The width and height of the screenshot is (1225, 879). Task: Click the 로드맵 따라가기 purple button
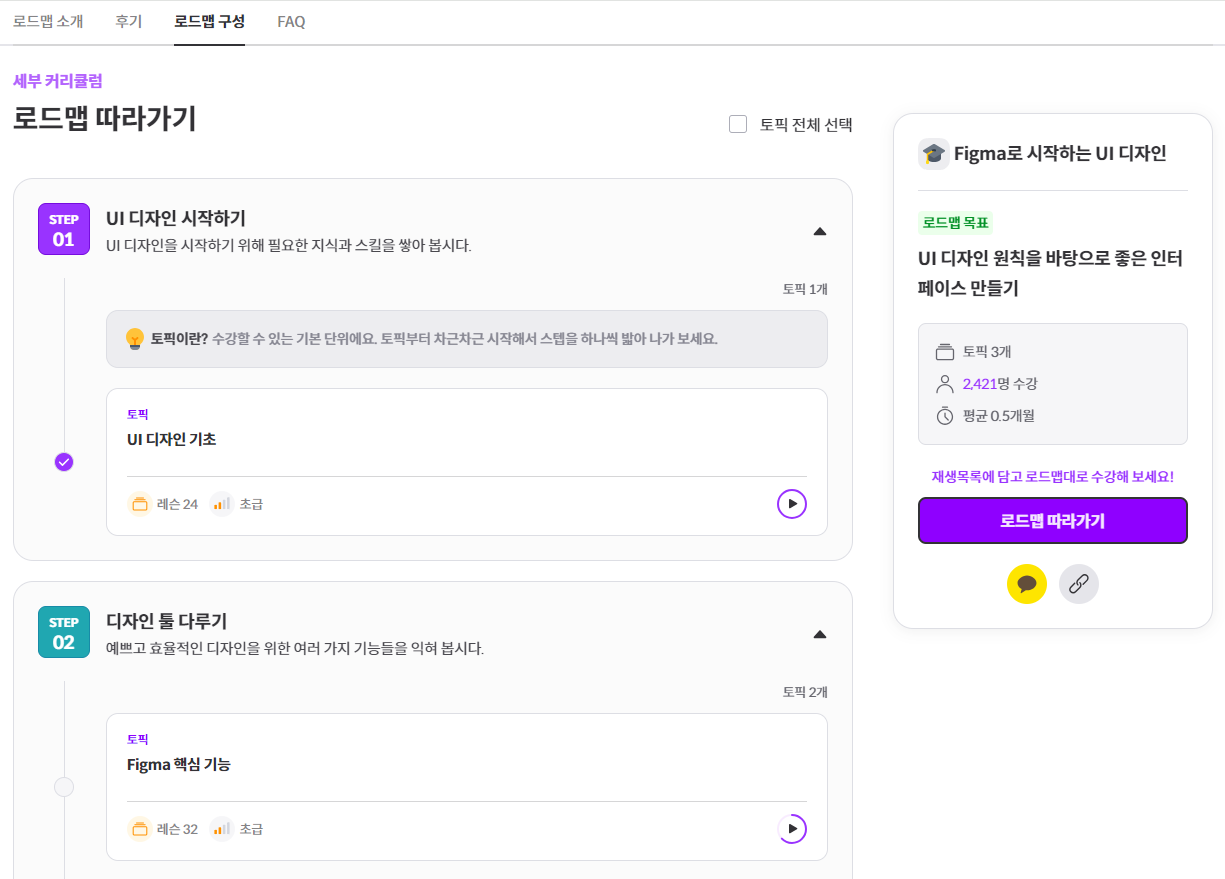tap(1052, 521)
